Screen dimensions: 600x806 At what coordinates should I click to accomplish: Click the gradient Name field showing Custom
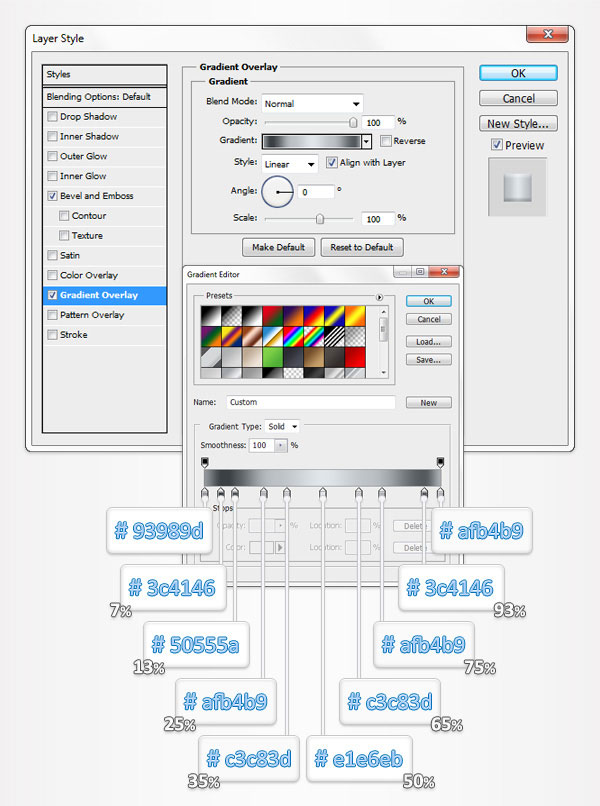[x=311, y=402]
